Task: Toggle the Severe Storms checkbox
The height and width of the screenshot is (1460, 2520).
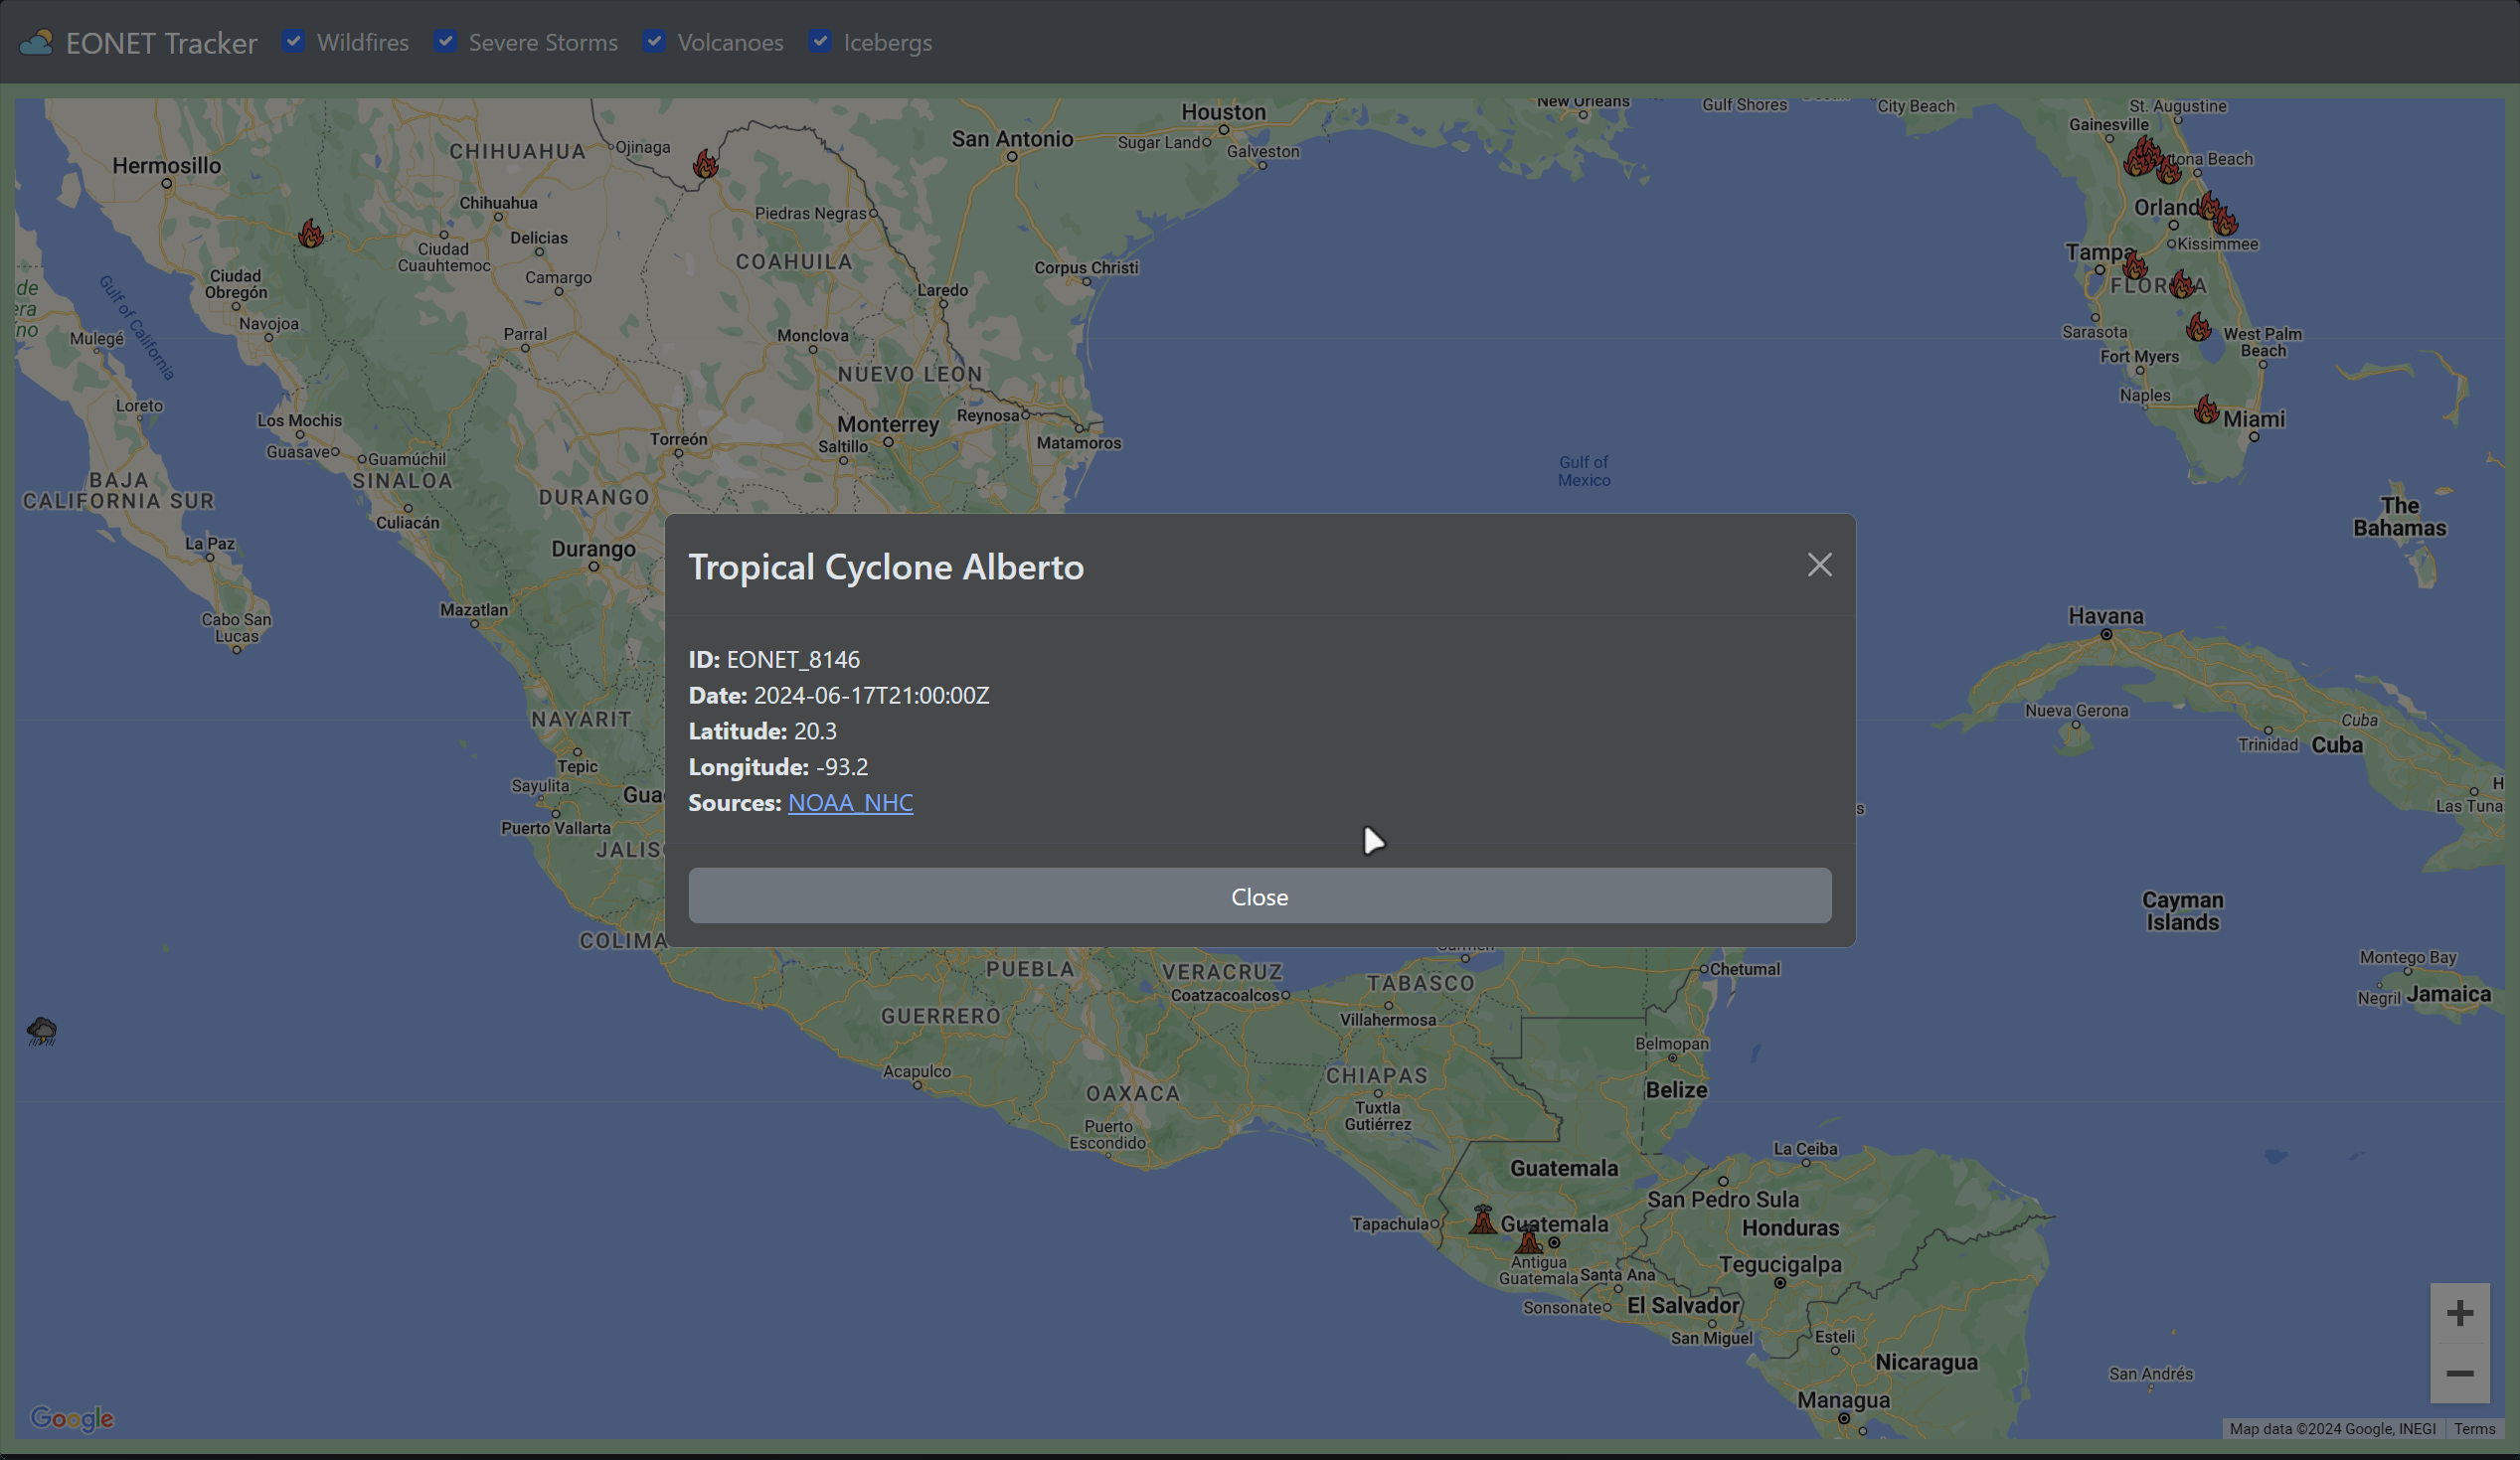Action: (x=446, y=42)
